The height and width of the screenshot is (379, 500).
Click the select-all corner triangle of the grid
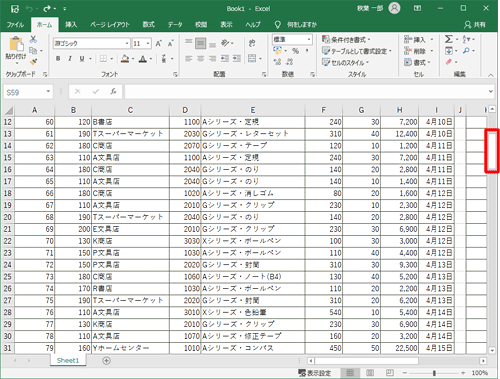9,110
